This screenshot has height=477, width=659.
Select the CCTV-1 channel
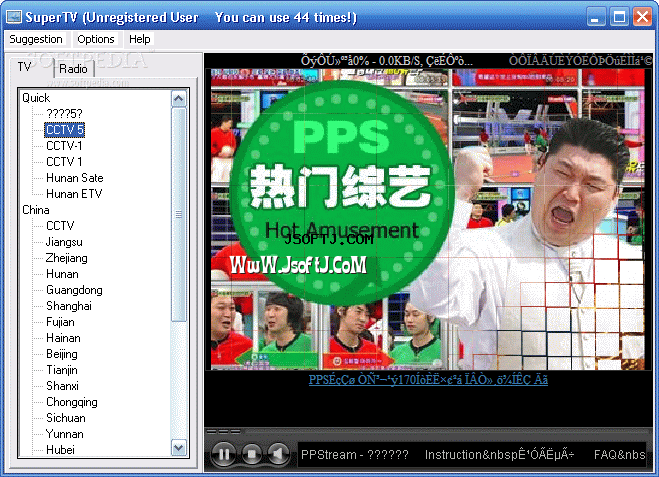pos(64,146)
